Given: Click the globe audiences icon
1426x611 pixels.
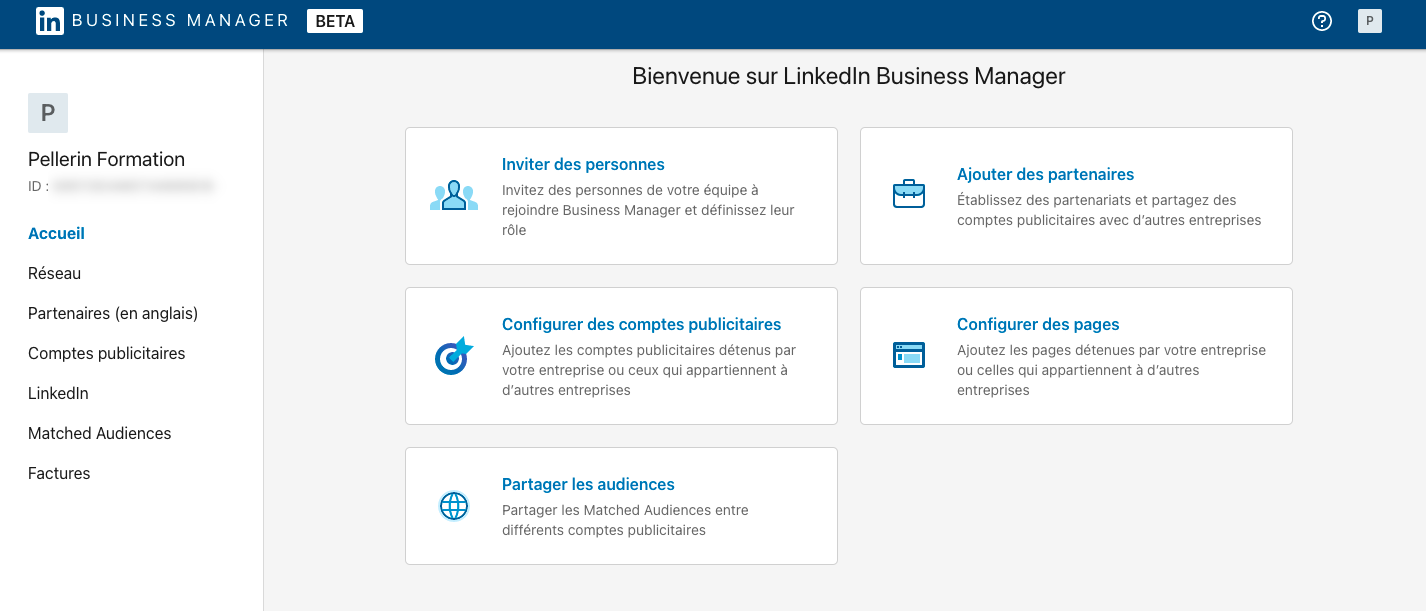Looking at the screenshot, I should pos(454,506).
